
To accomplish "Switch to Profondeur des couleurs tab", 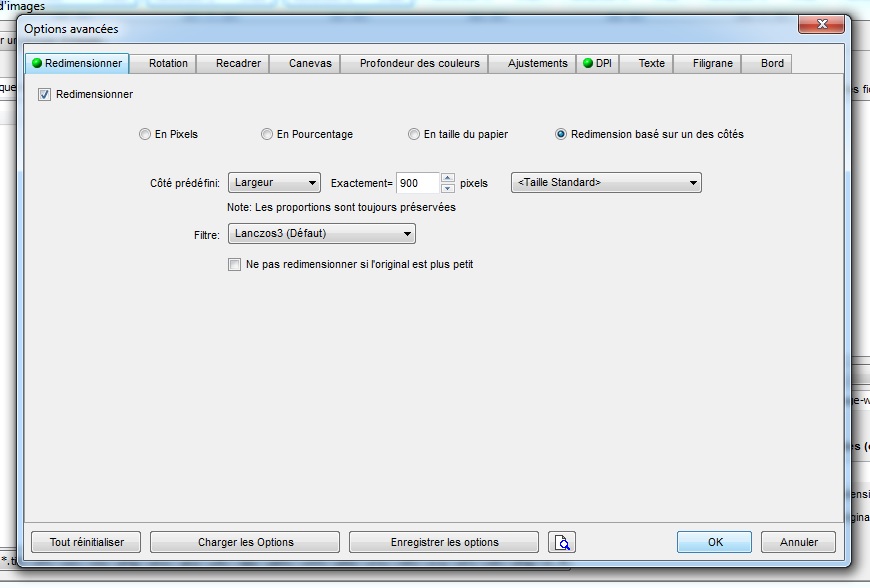I will [420, 63].
